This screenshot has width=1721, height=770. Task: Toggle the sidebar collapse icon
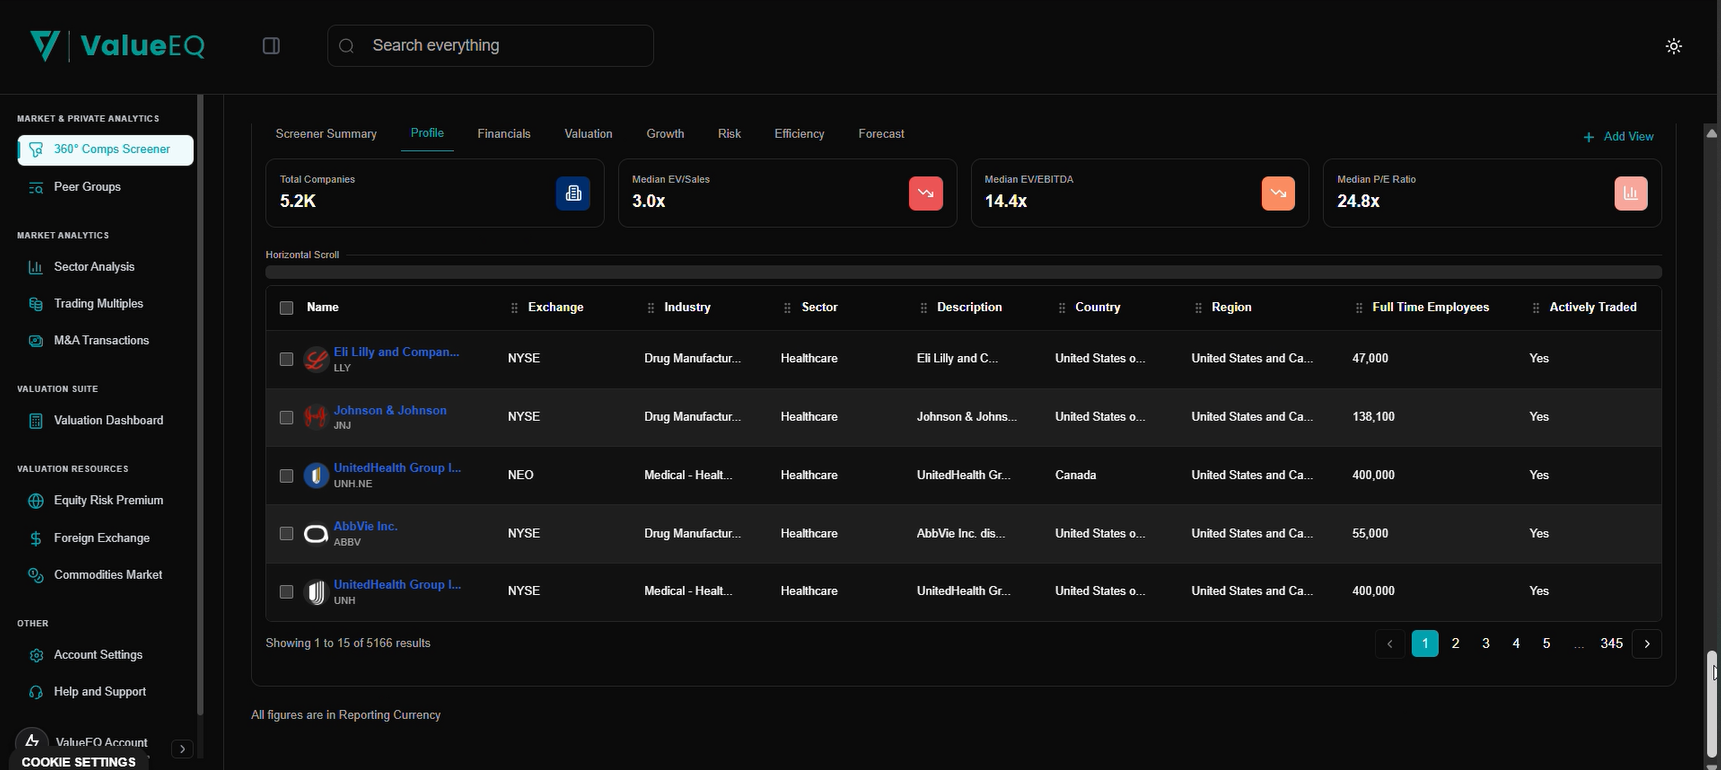[271, 46]
